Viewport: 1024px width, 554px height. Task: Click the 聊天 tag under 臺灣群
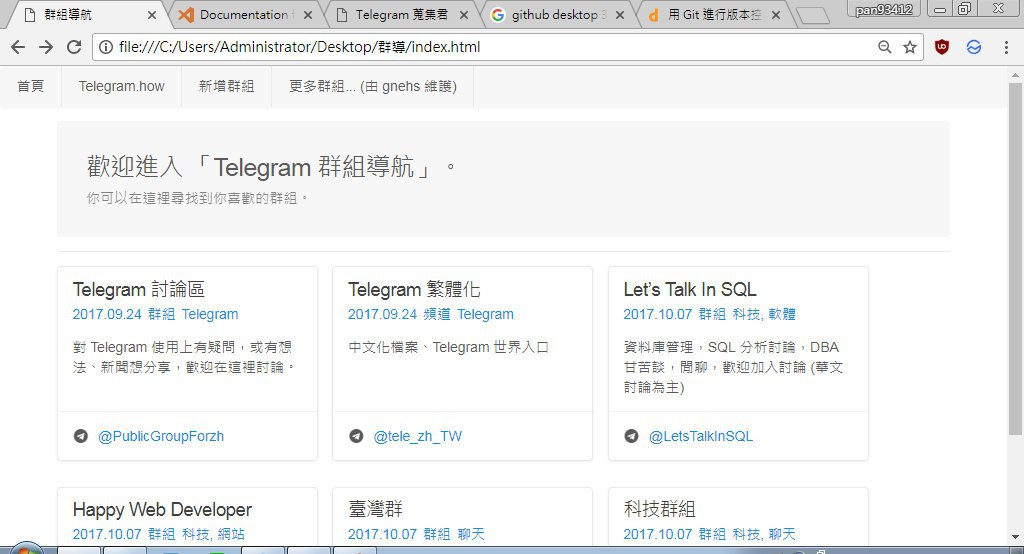471,534
